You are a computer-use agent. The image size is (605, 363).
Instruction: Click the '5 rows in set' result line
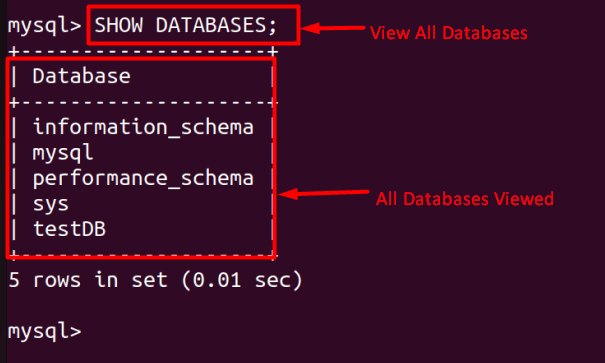155,280
